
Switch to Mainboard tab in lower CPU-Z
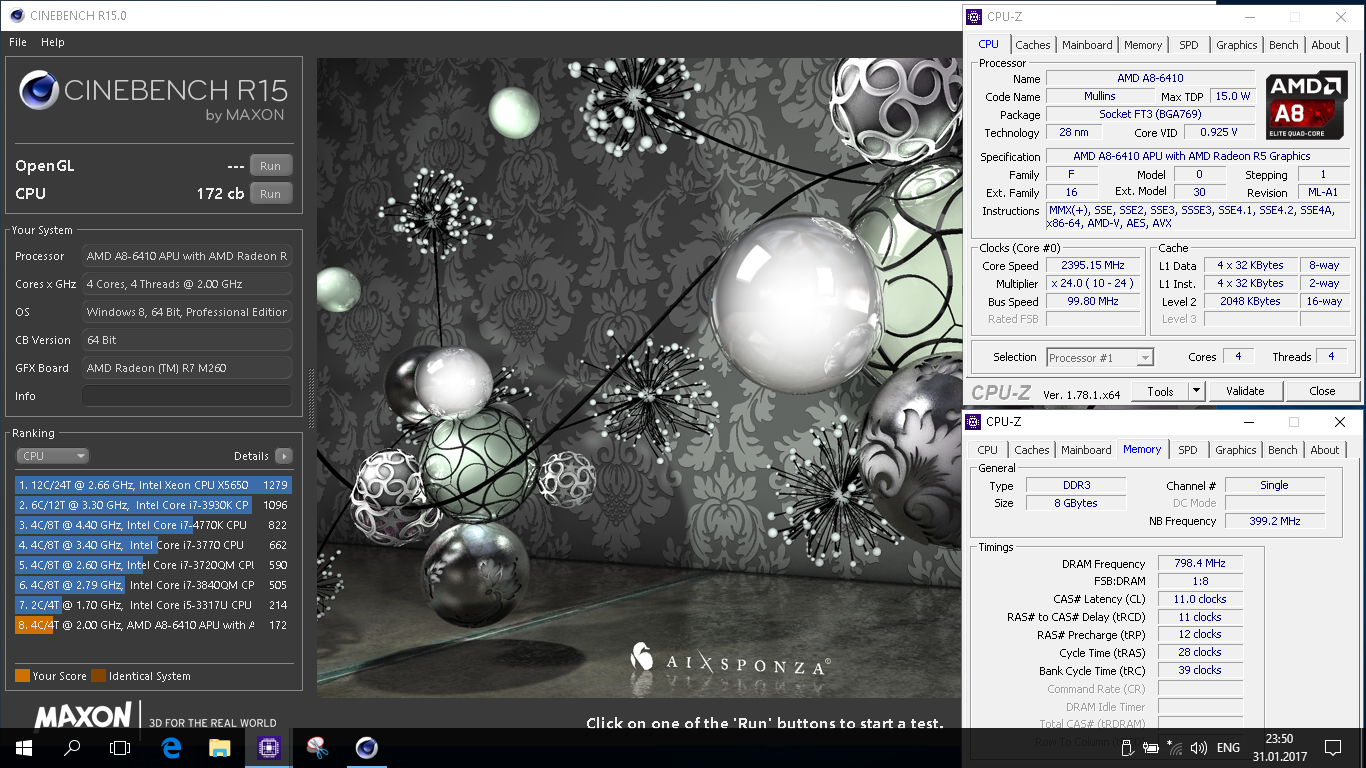coord(1086,450)
